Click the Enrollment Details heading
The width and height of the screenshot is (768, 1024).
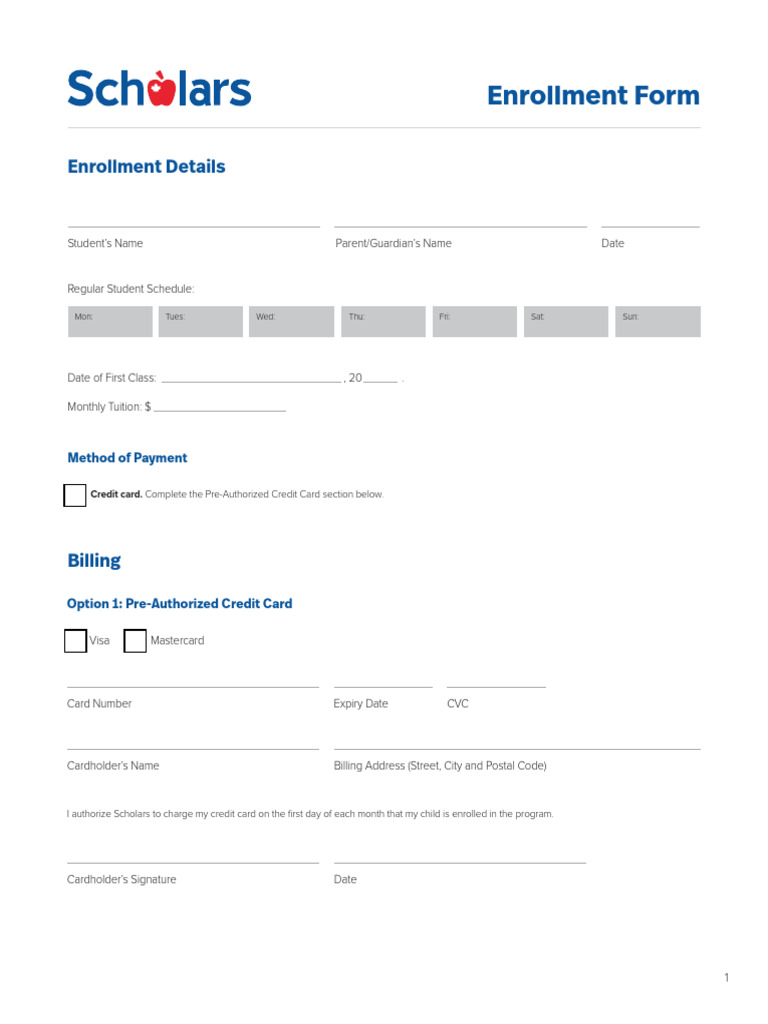click(146, 167)
